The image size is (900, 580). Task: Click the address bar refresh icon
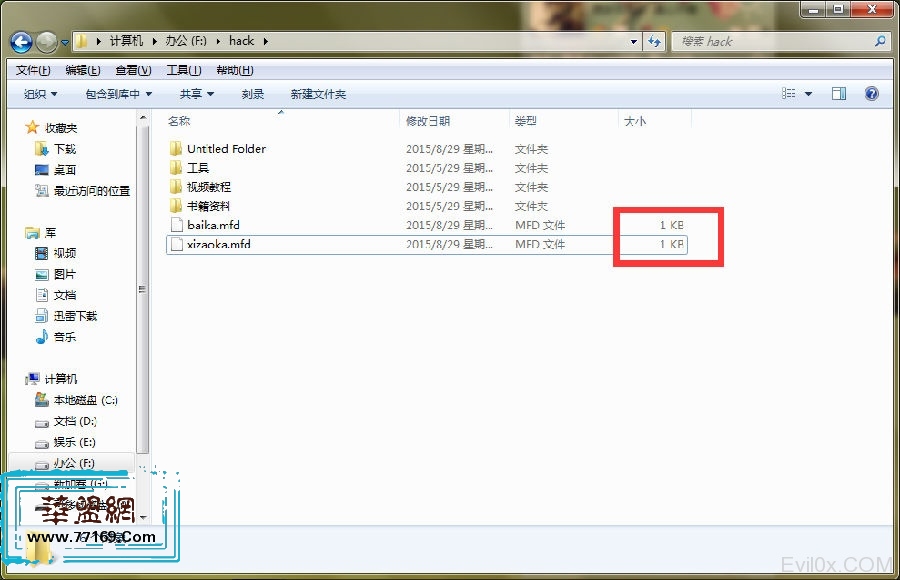655,42
